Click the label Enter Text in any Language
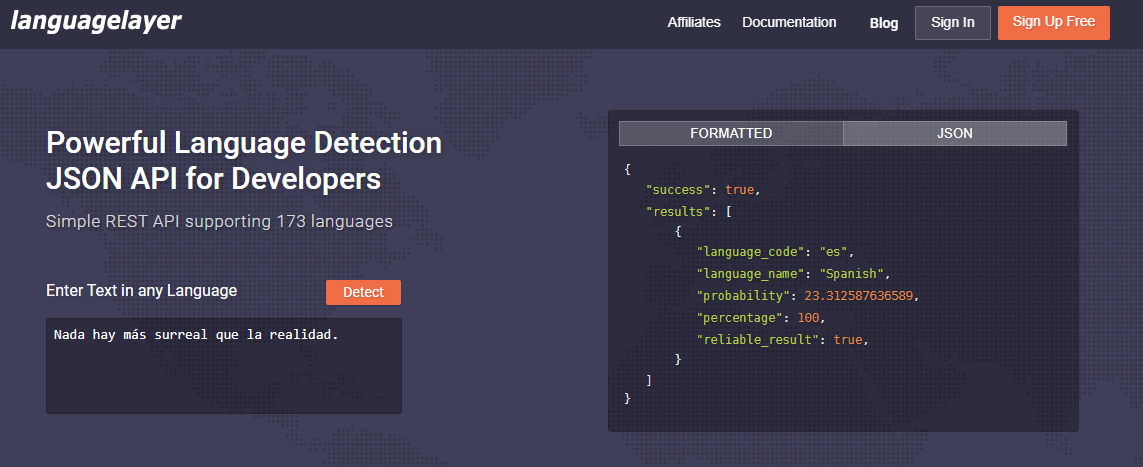The width and height of the screenshot is (1143, 467). [x=141, y=290]
